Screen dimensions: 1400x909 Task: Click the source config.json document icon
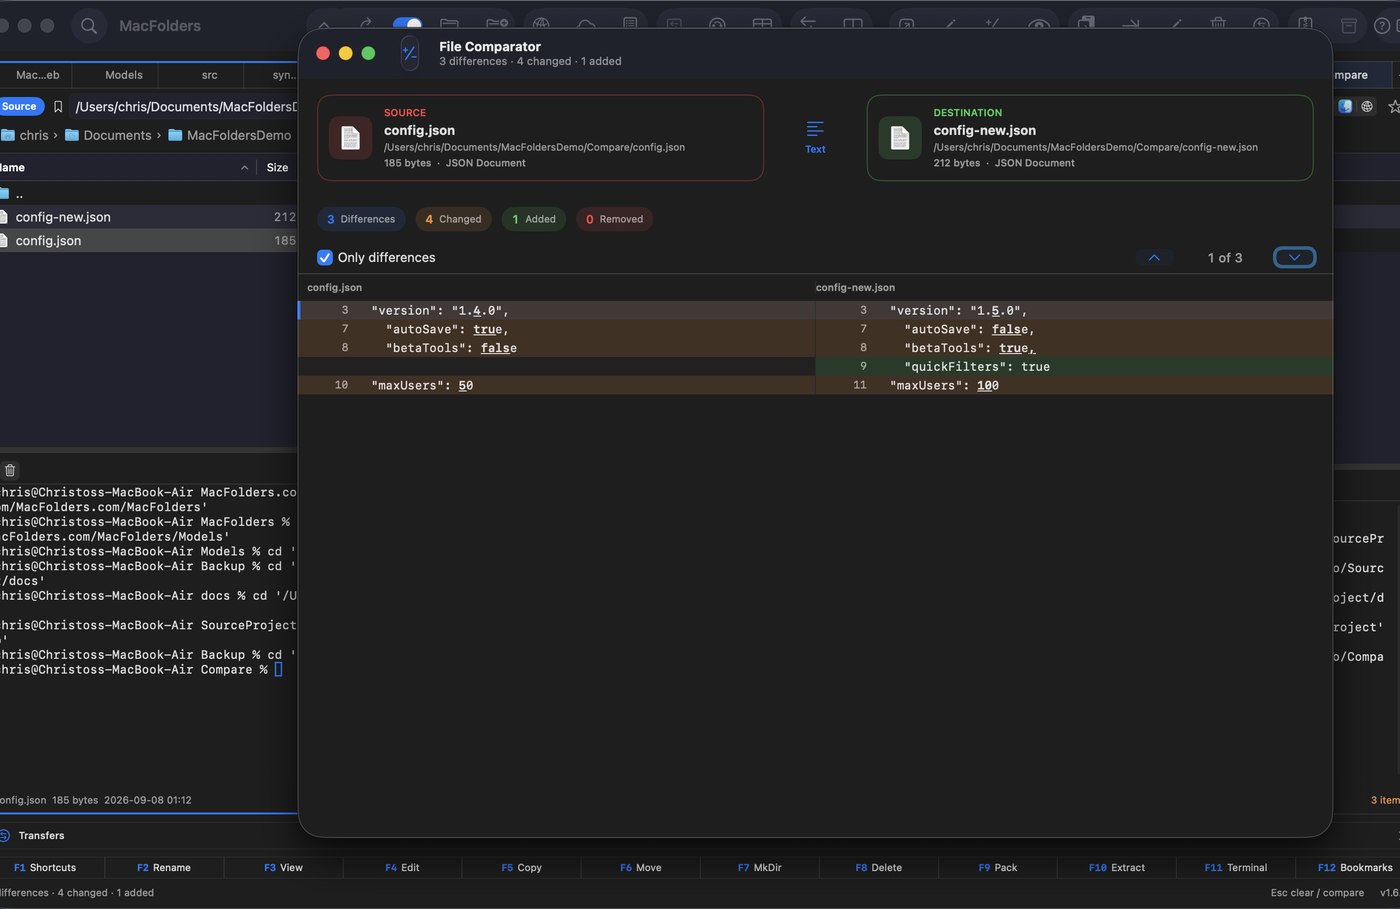[x=350, y=138]
